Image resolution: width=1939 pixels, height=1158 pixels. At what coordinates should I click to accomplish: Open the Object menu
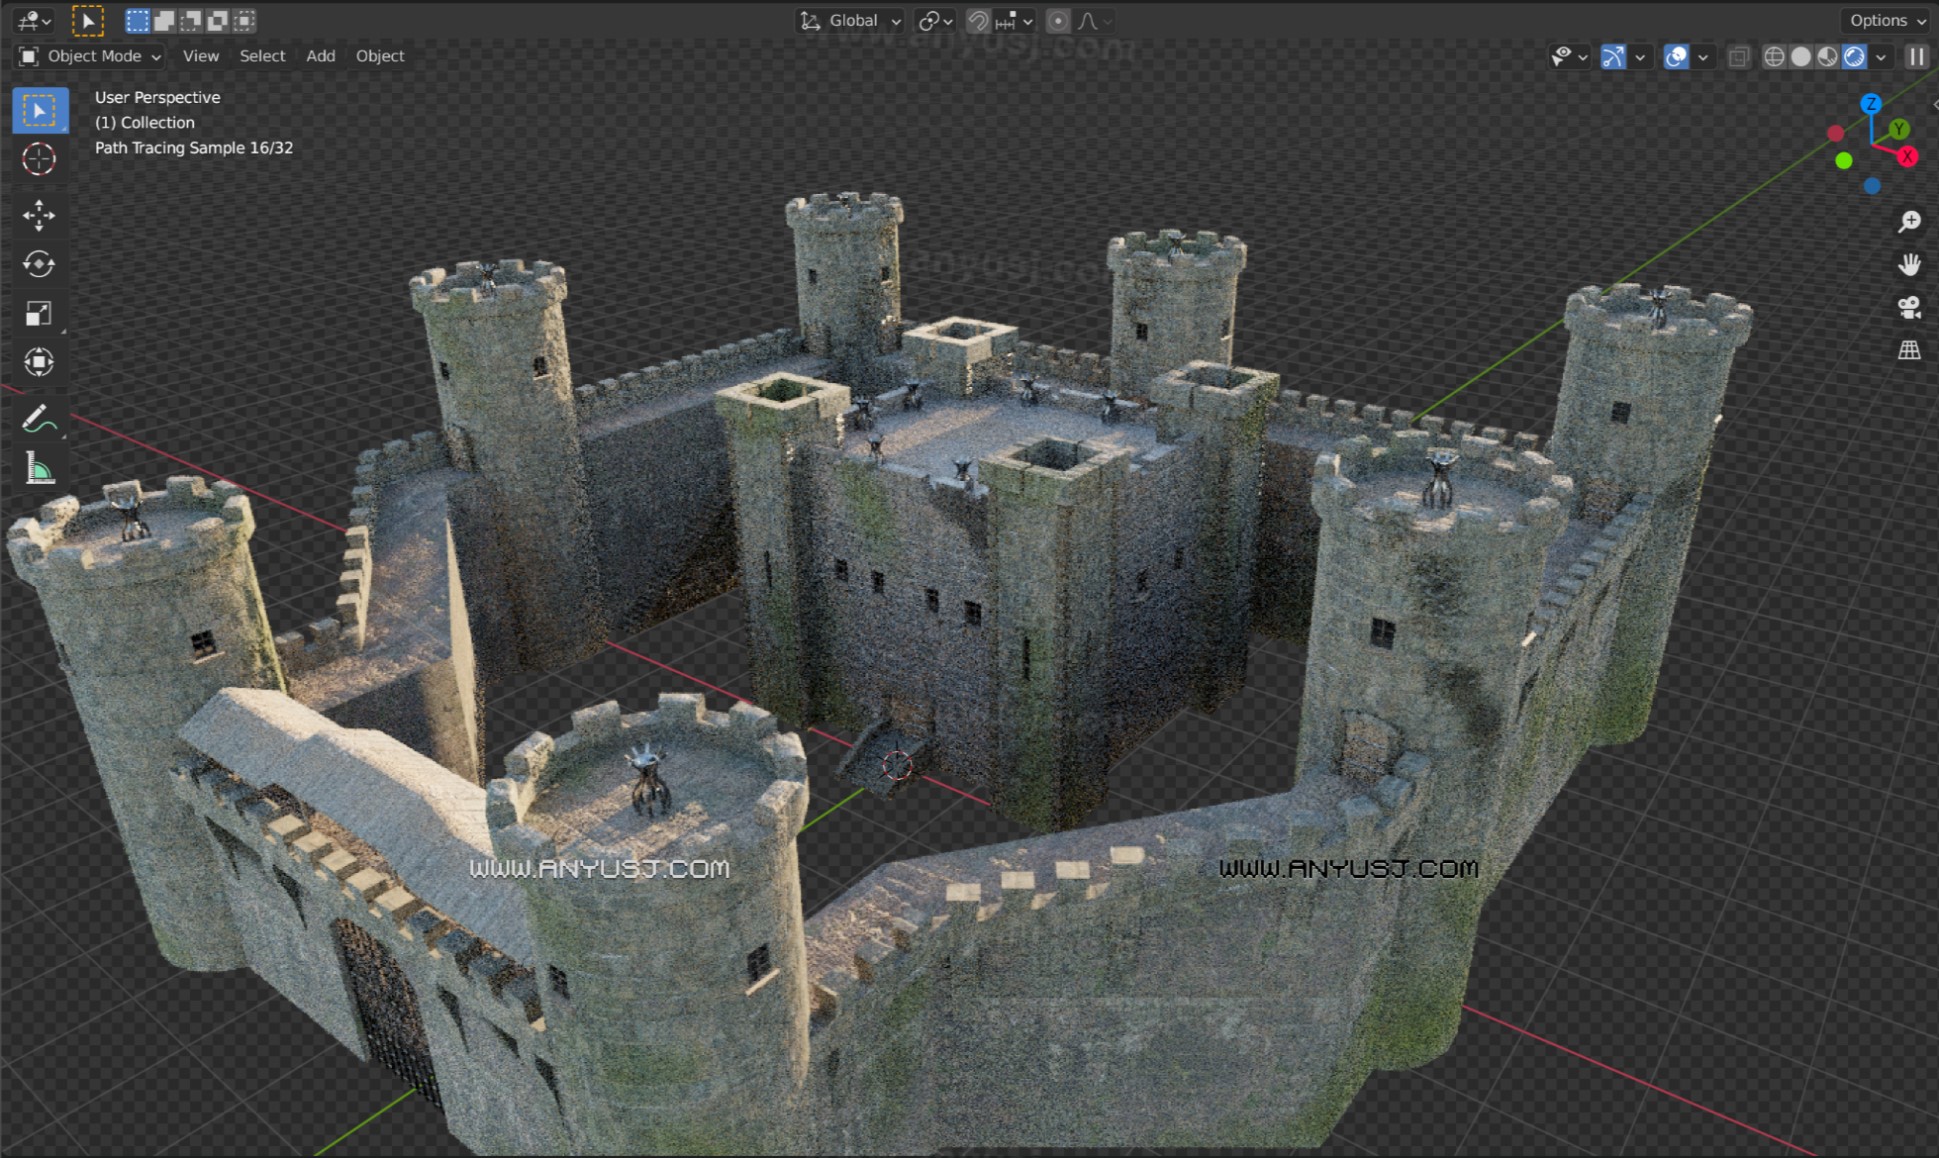(380, 56)
